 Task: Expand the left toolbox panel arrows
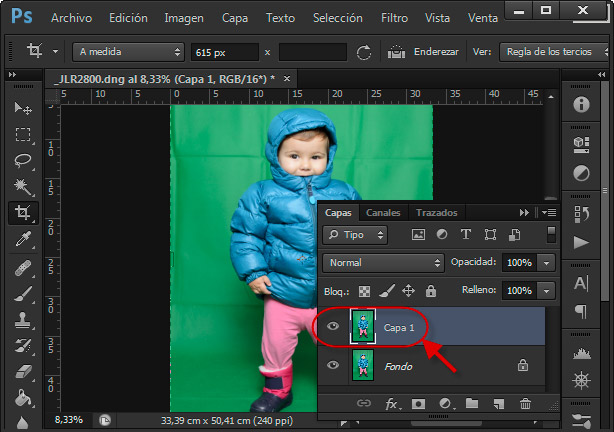(x=13, y=74)
